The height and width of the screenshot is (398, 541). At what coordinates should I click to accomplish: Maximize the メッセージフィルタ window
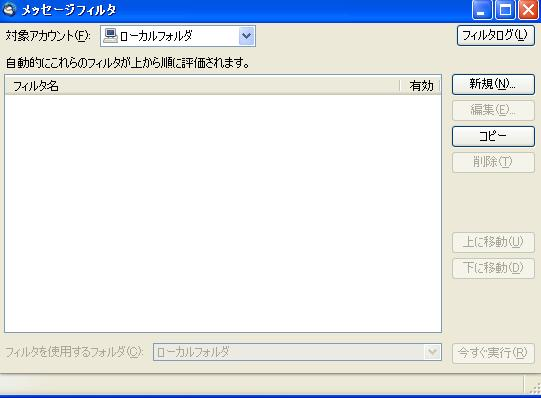coord(505,10)
